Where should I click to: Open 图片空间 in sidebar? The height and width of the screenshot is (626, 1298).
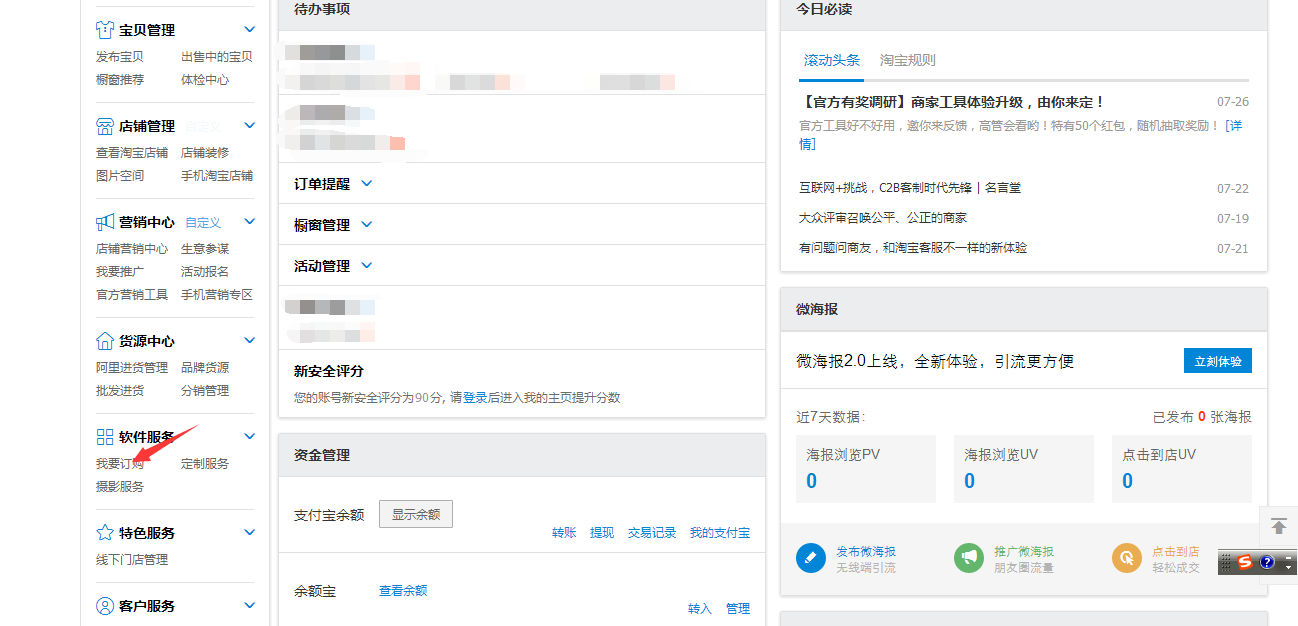(x=120, y=176)
